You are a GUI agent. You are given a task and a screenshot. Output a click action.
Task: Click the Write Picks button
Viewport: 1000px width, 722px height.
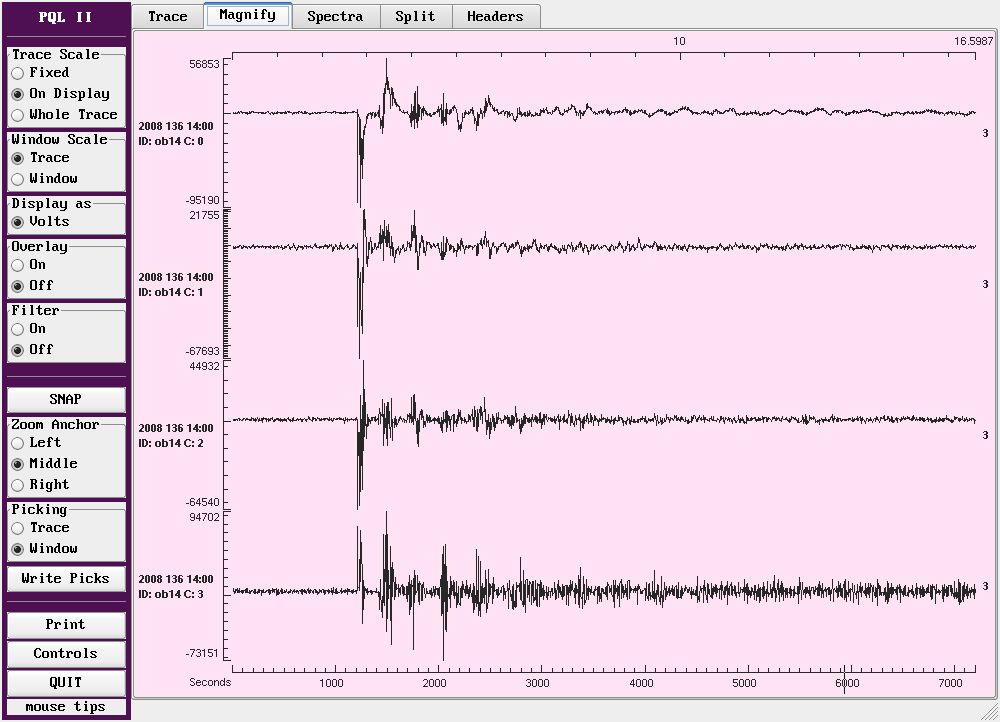click(x=66, y=579)
